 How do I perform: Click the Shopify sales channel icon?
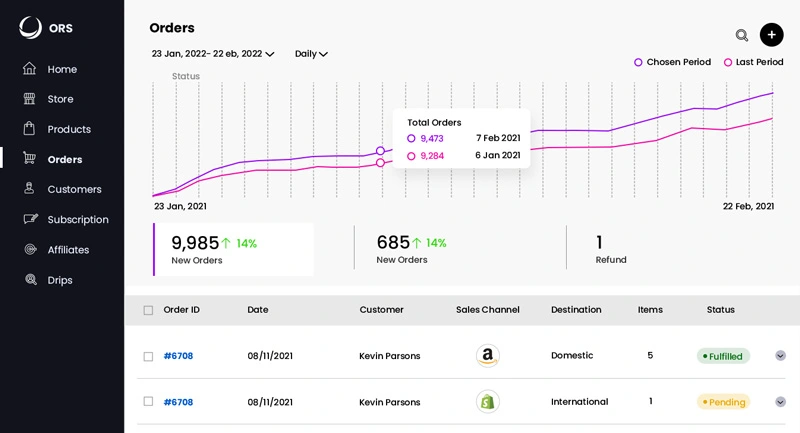[487, 402]
